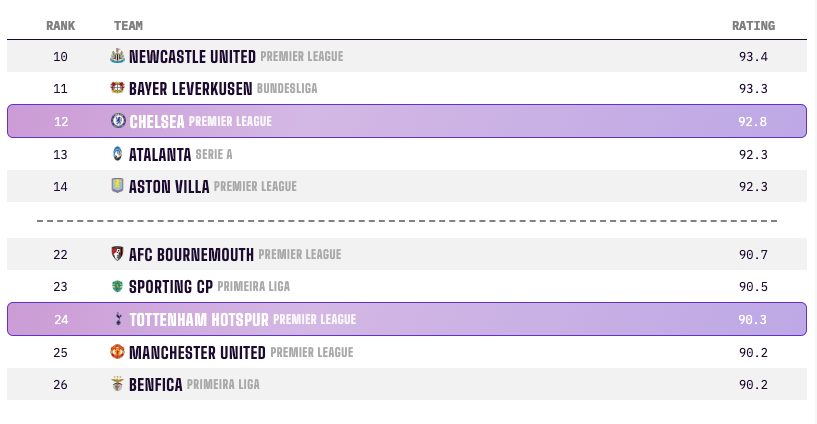Click the Bayer Leverkusen club badge
Viewport: 817px width, 424px height.
pos(117,88)
